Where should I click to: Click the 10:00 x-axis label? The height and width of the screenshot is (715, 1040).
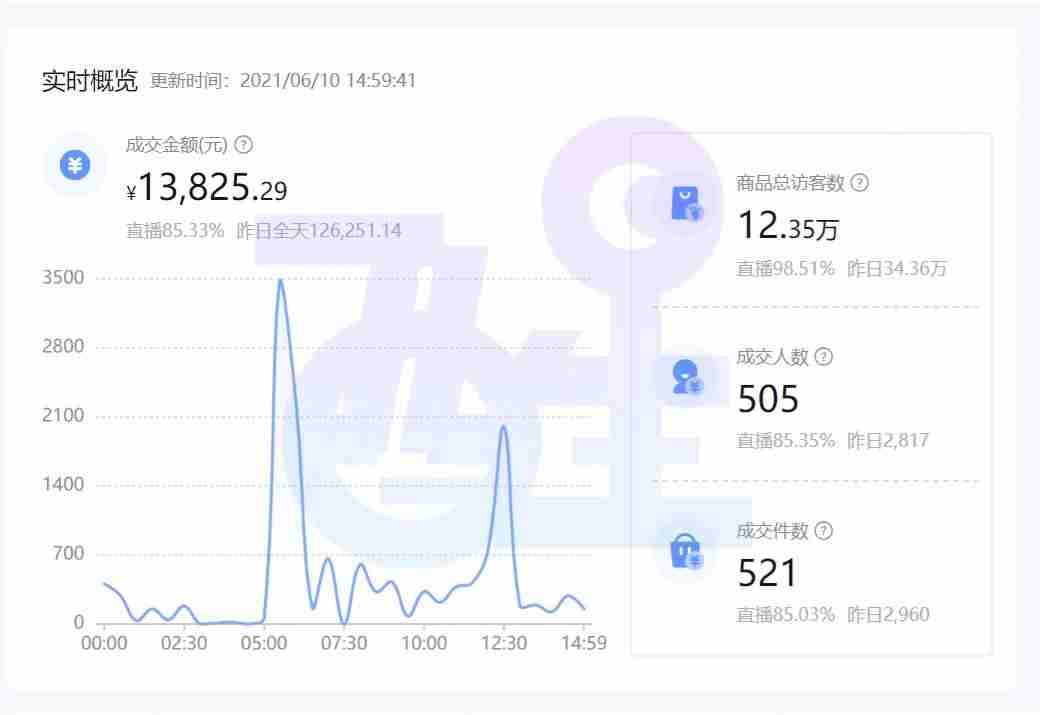click(x=424, y=643)
